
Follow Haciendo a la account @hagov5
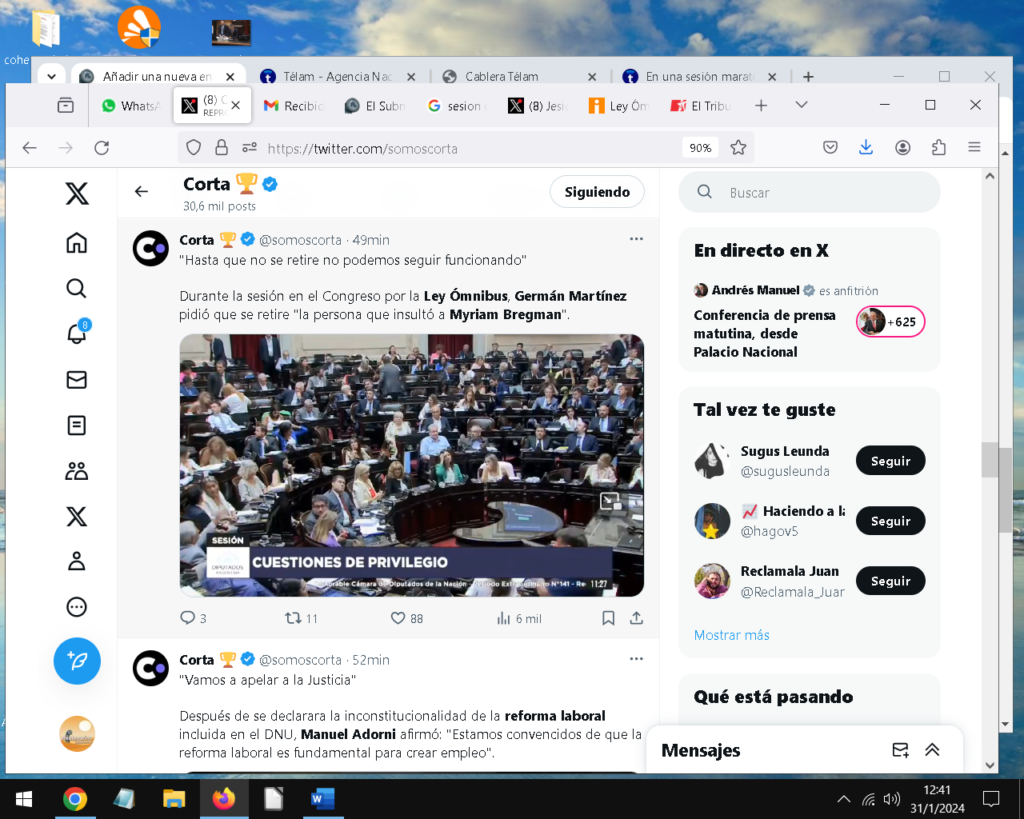pos(890,521)
